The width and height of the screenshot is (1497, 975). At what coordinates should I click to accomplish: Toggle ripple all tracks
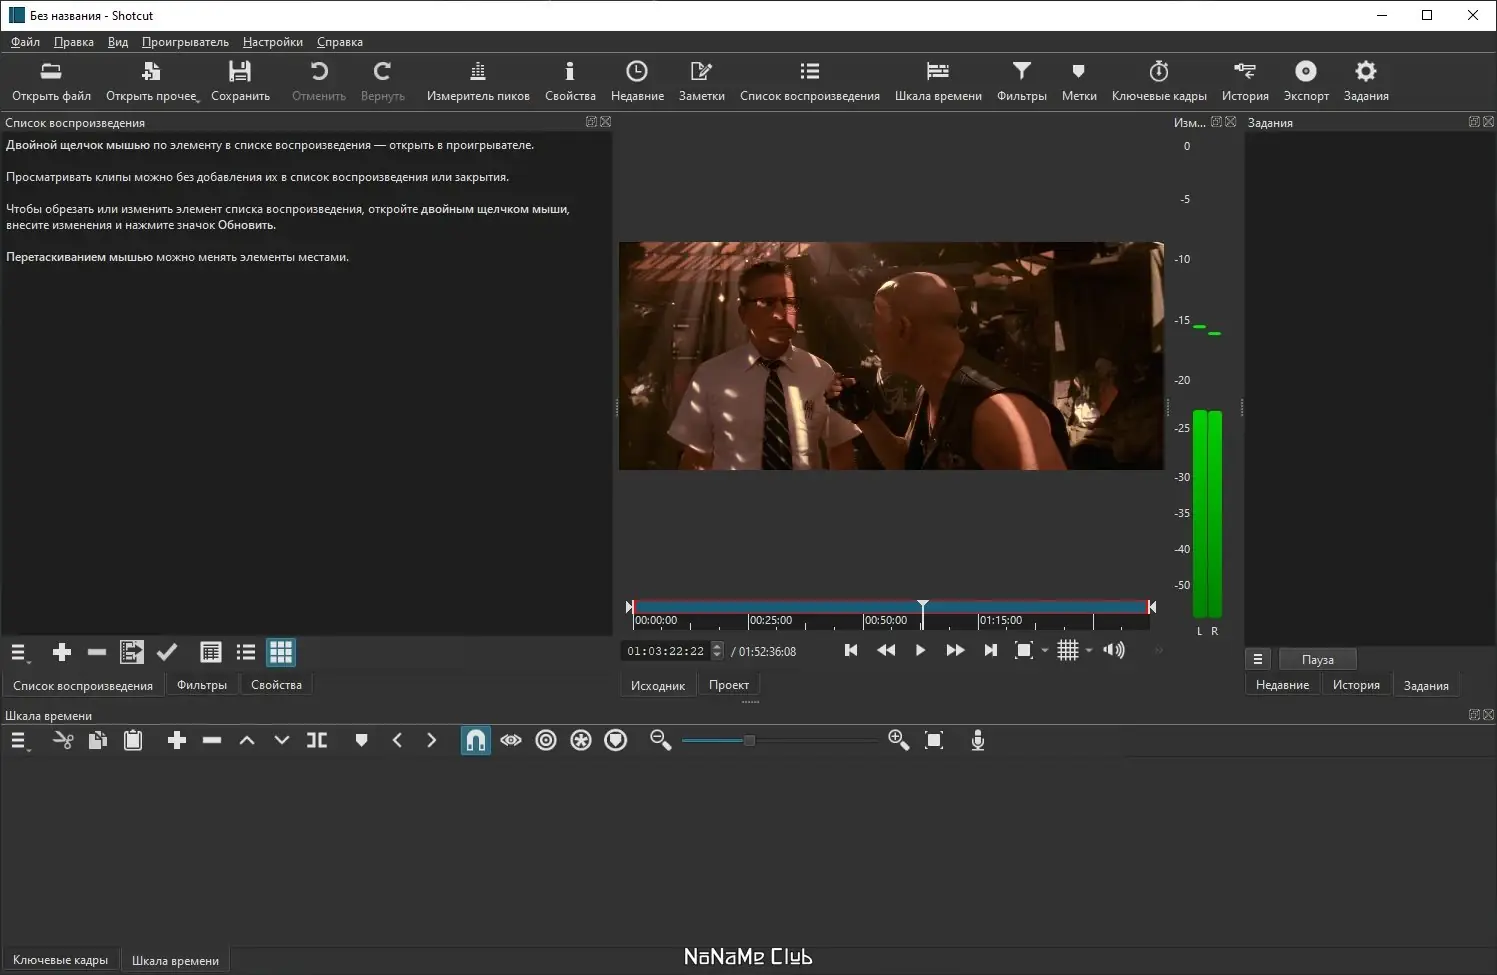[581, 741]
